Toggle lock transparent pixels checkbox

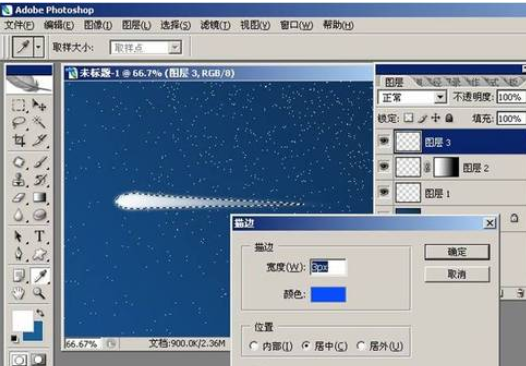(x=408, y=118)
